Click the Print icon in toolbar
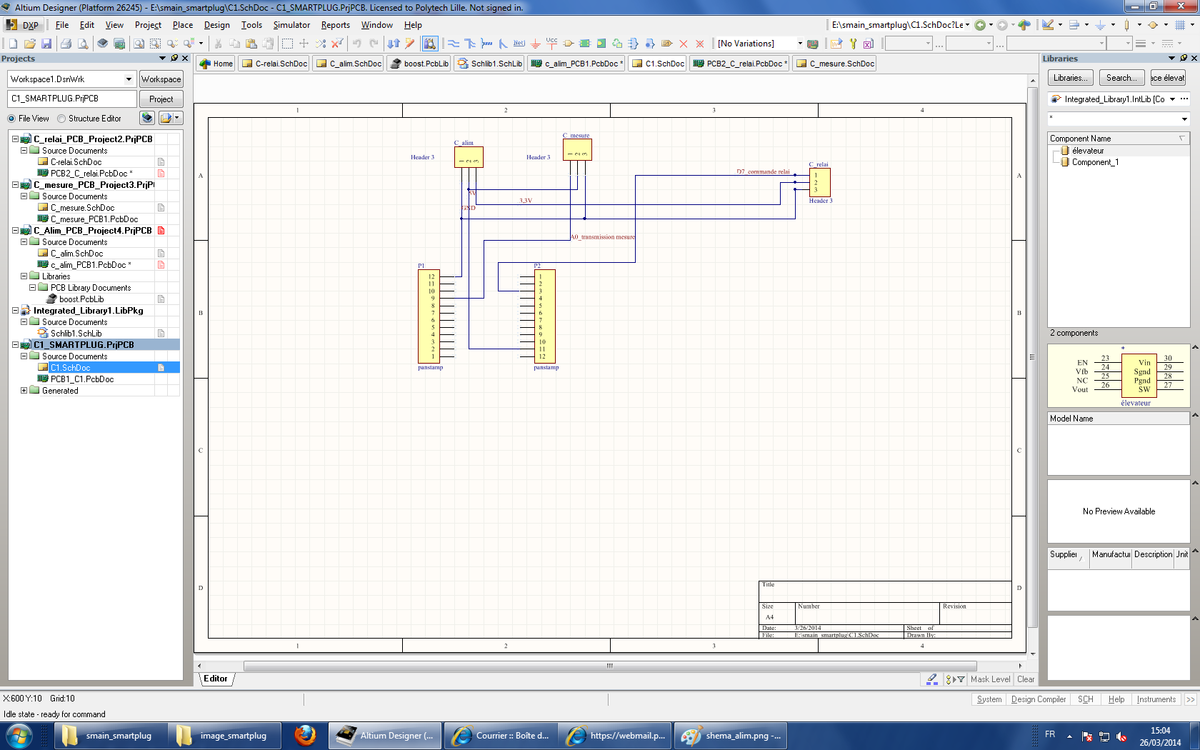The height and width of the screenshot is (750, 1200). point(65,44)
